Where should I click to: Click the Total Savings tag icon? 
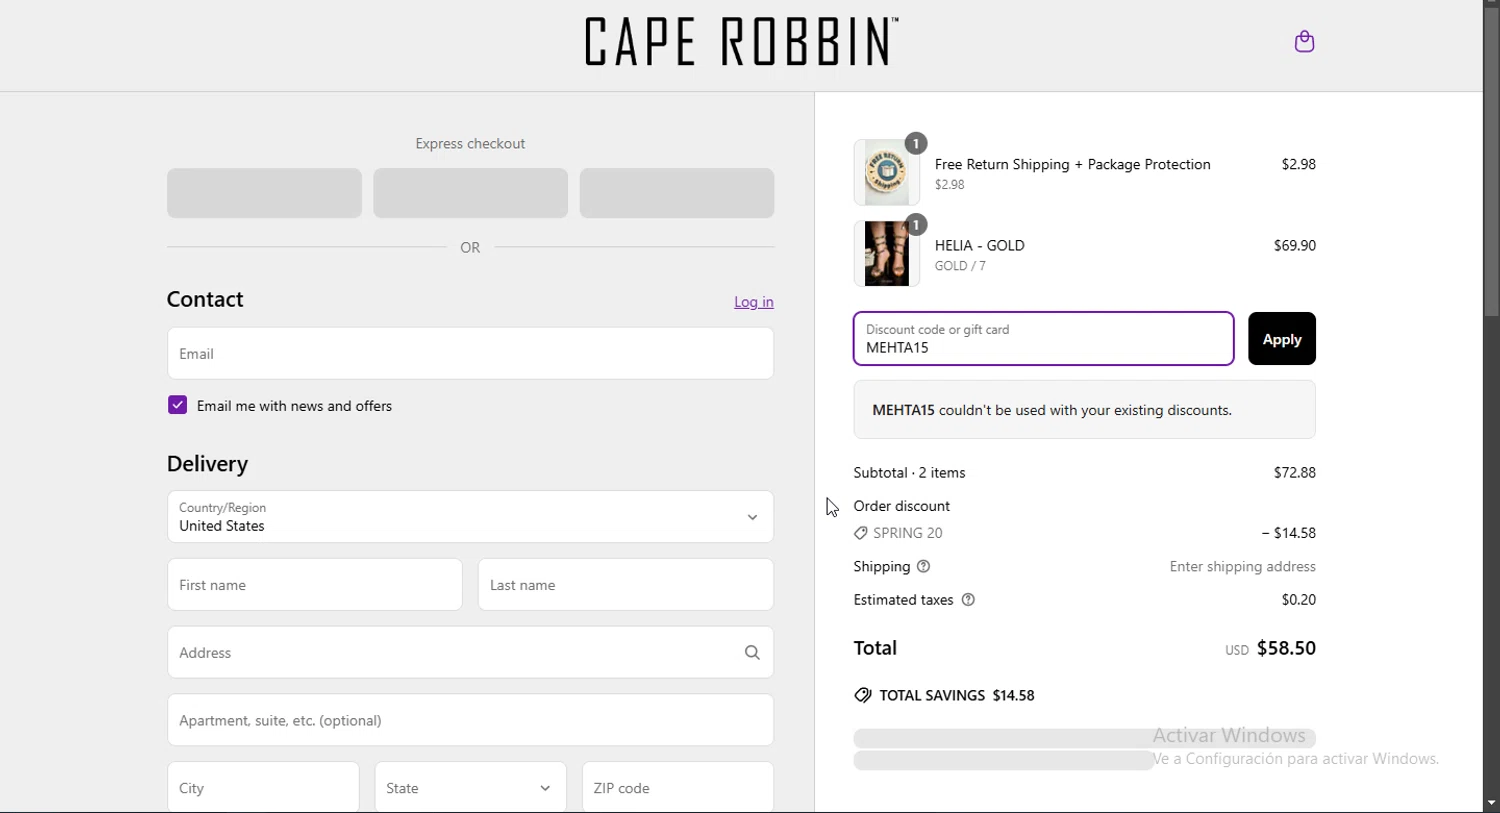click(863, 695)
